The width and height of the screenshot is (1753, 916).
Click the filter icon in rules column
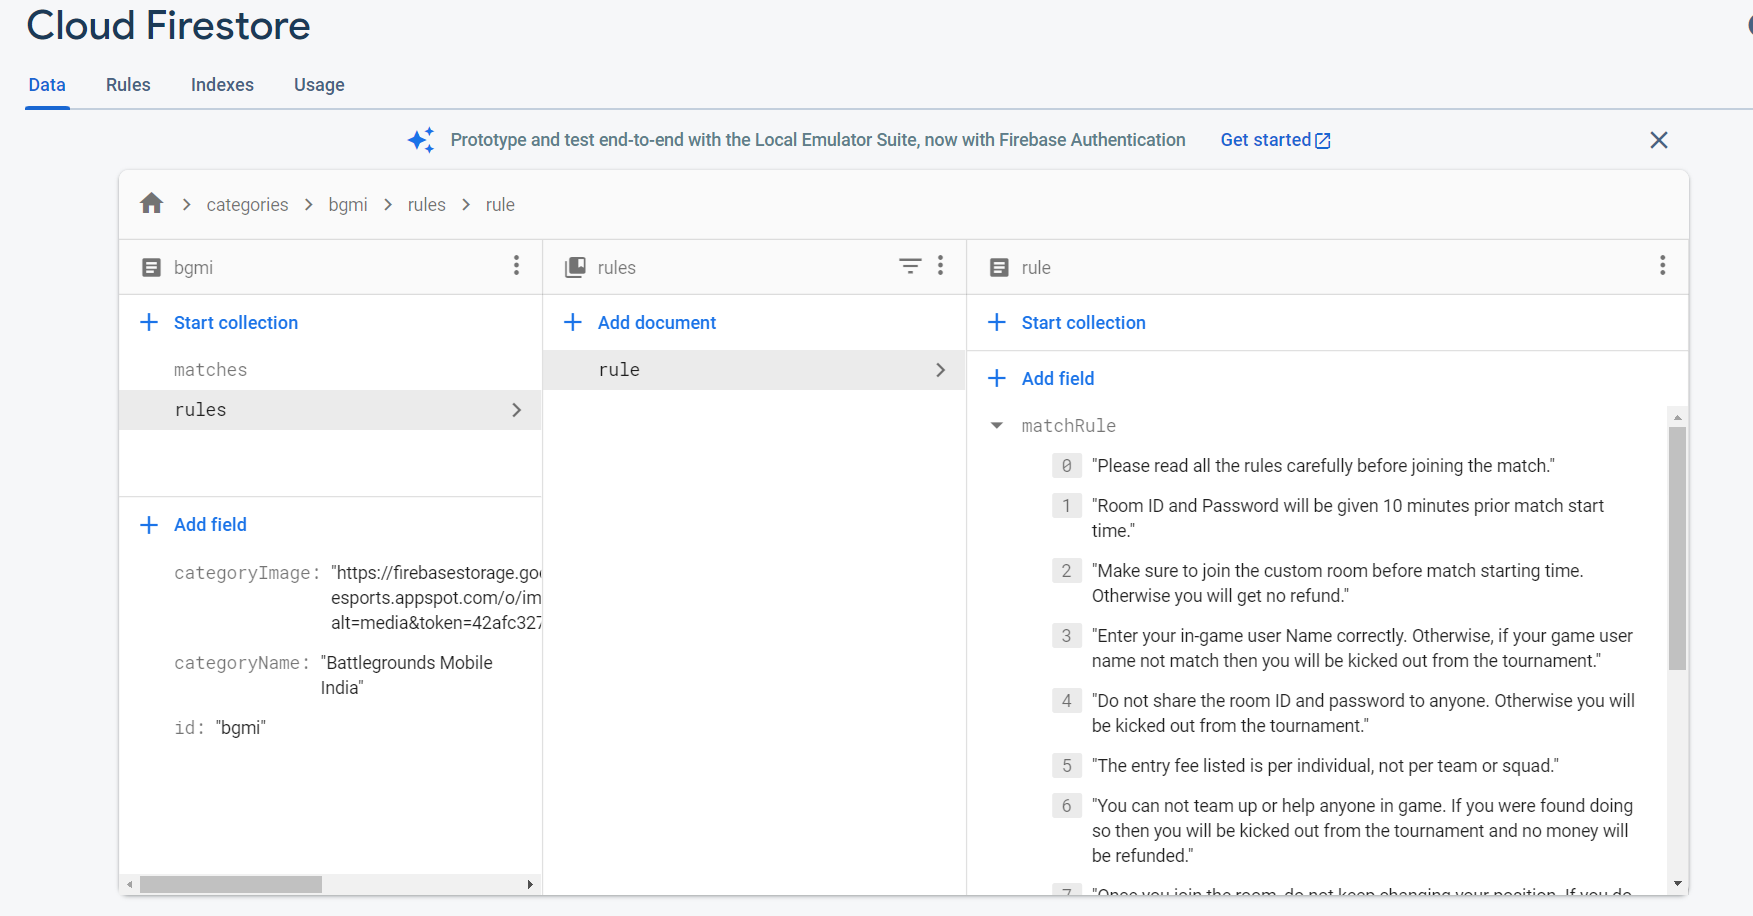(910, 266)
